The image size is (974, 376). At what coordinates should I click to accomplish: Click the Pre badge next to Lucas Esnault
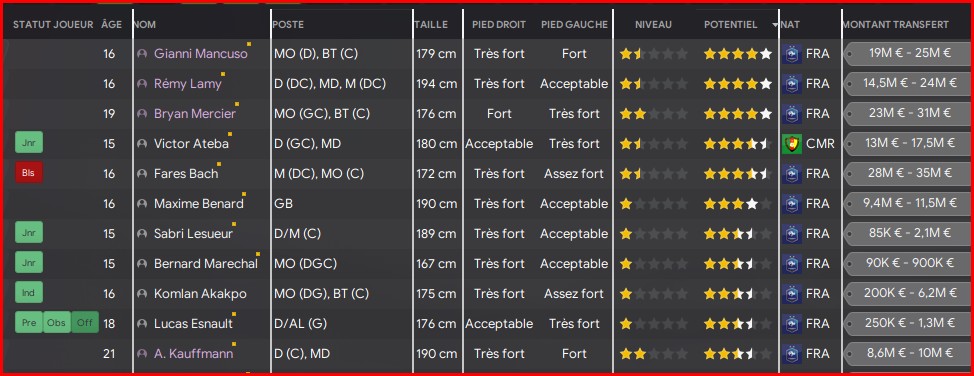click(x=29, y=323)
